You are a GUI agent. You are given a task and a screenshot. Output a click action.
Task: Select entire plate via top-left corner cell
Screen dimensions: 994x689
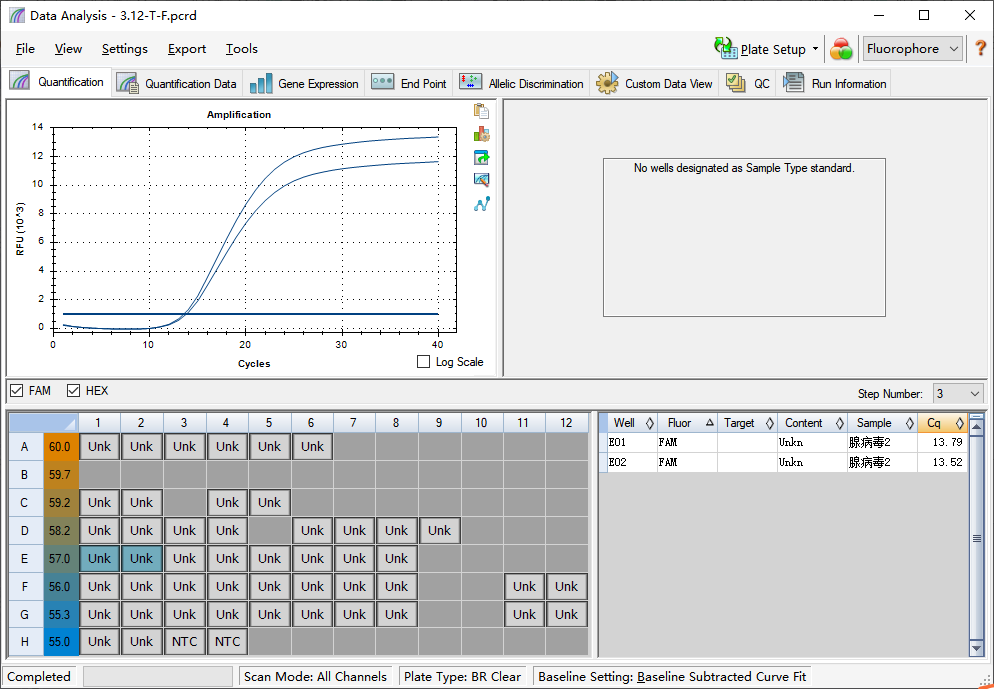[x=44, y=423]
